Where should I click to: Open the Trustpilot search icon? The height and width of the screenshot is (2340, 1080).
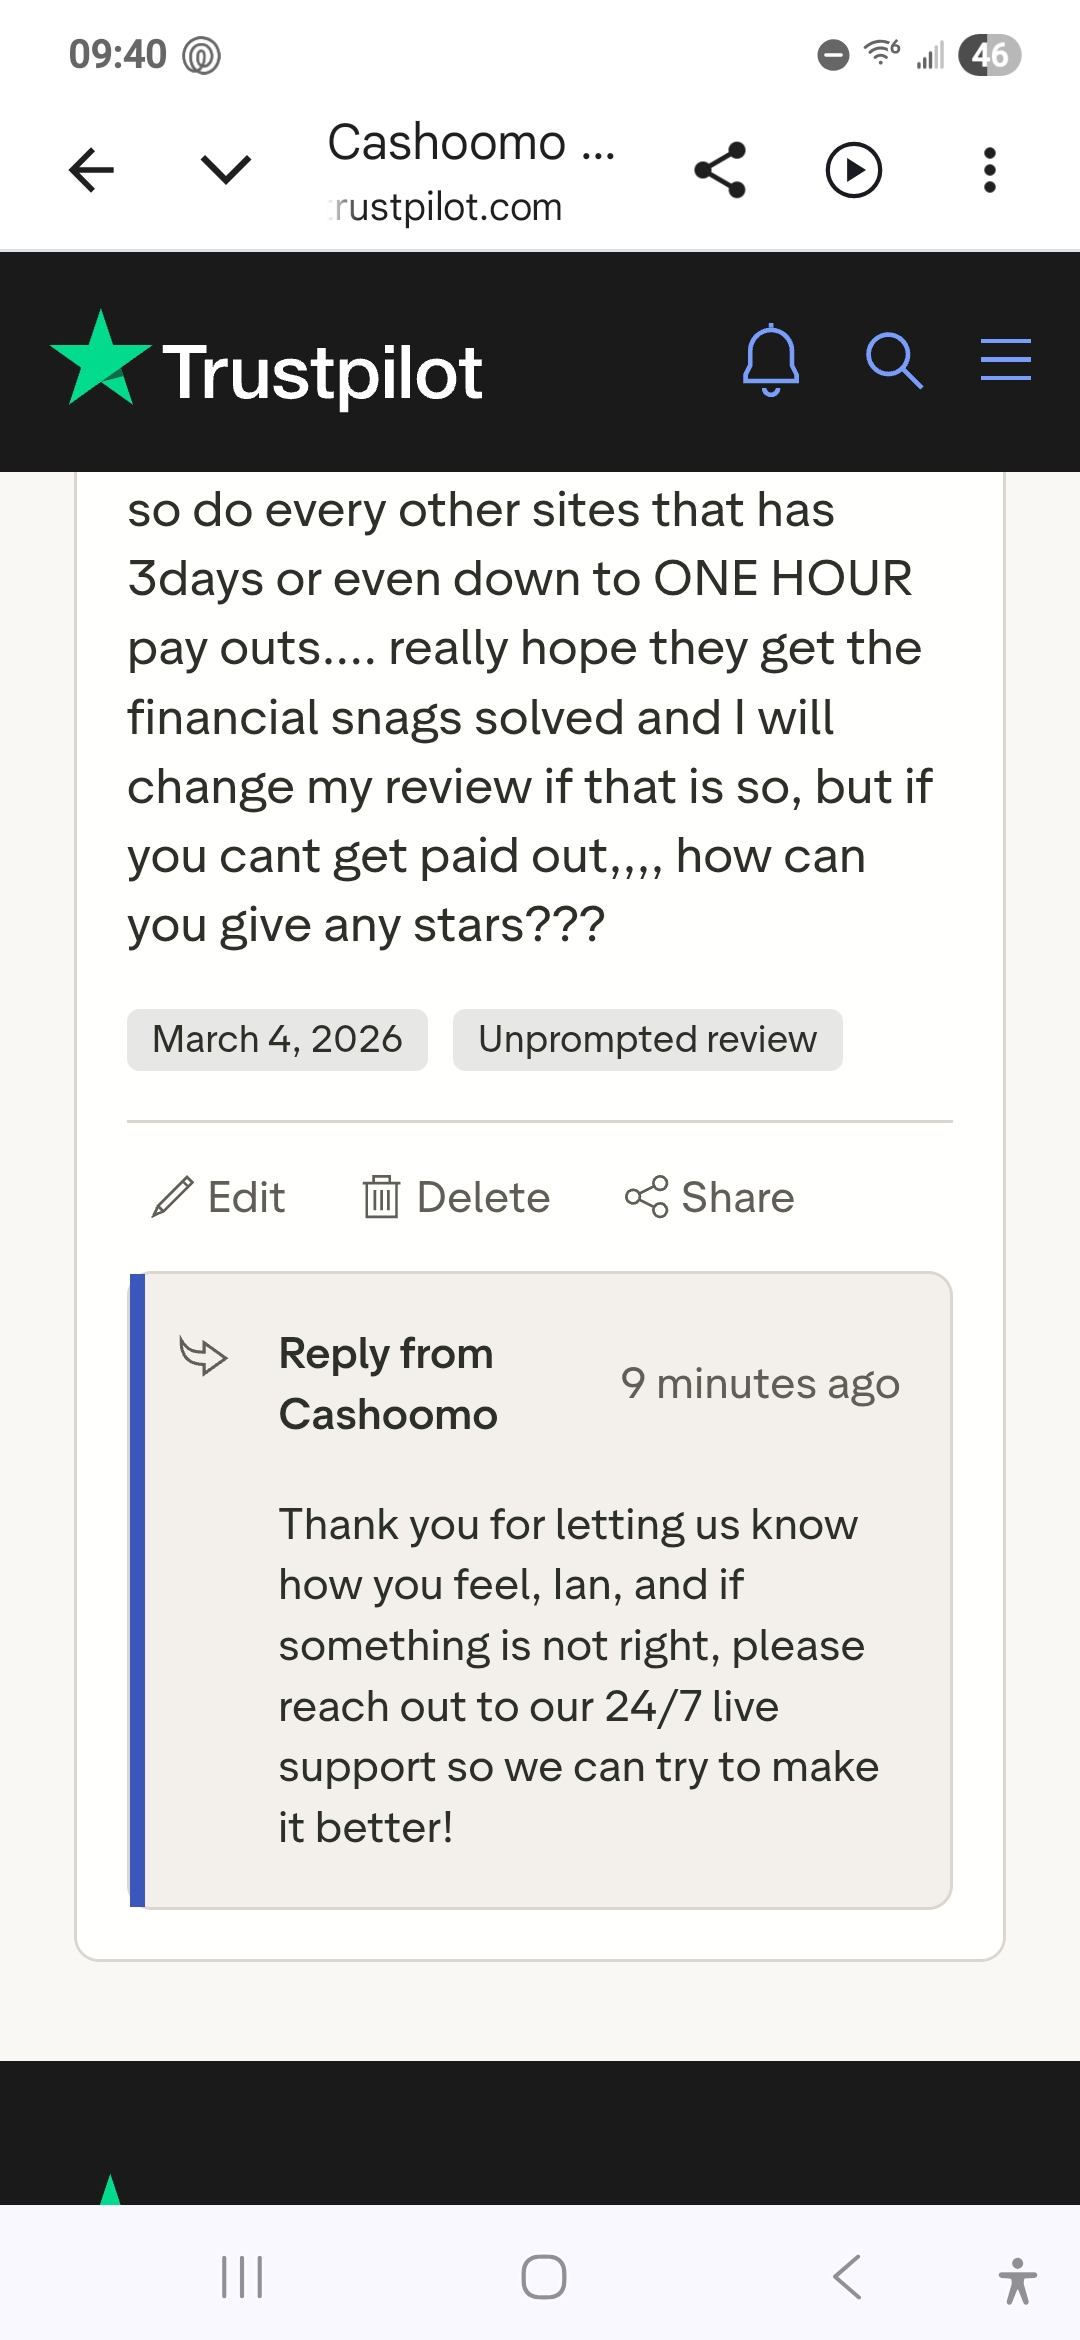click(x=893, y=360)
